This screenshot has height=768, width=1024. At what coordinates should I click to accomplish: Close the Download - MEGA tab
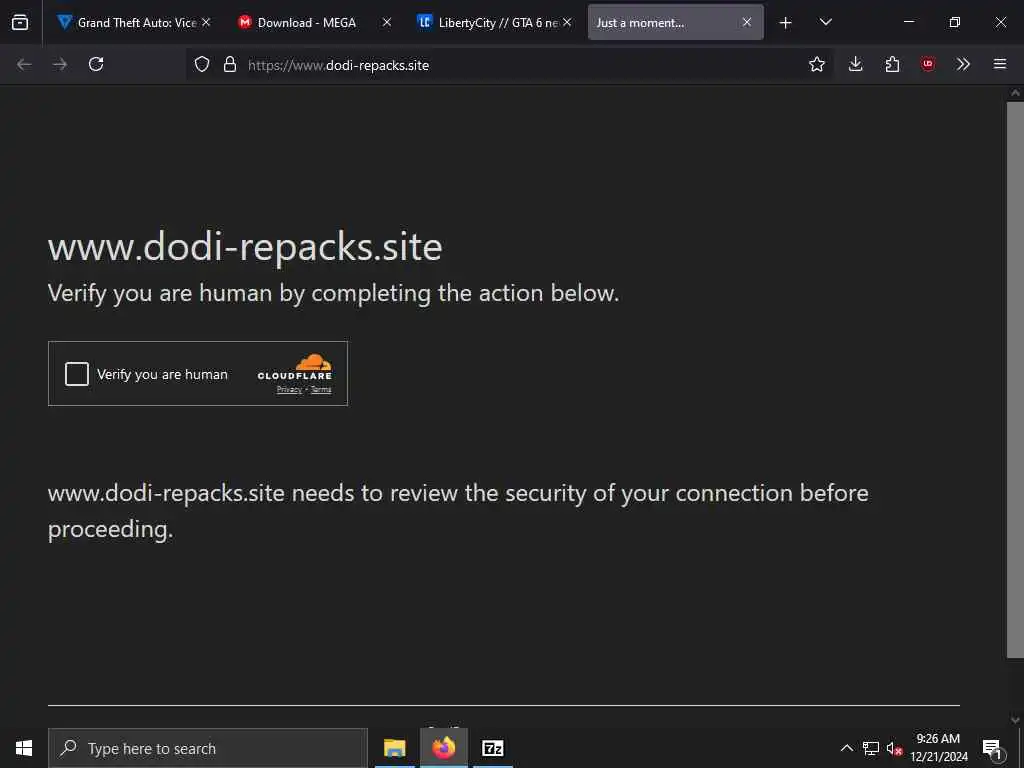(387, 22)
